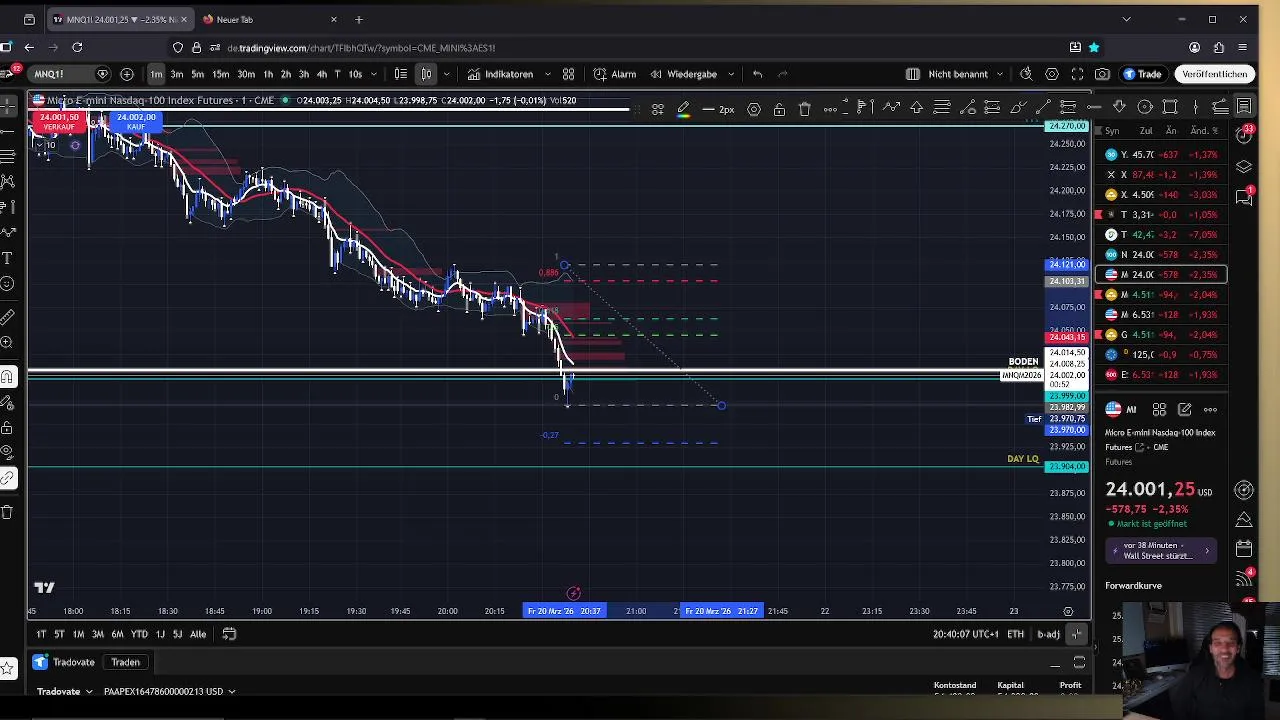This screenshot has width=1280, height=720.
Task: Expand the Wiedergabe dropdown arrow
Action: pos(731,74)
